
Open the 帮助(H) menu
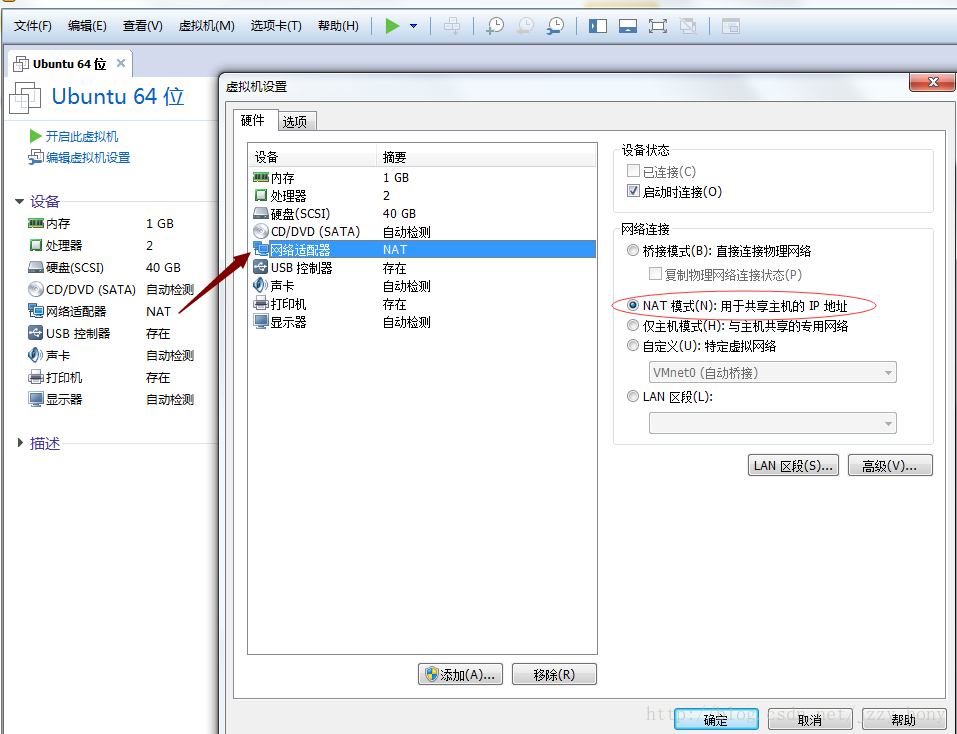(338, 26)
